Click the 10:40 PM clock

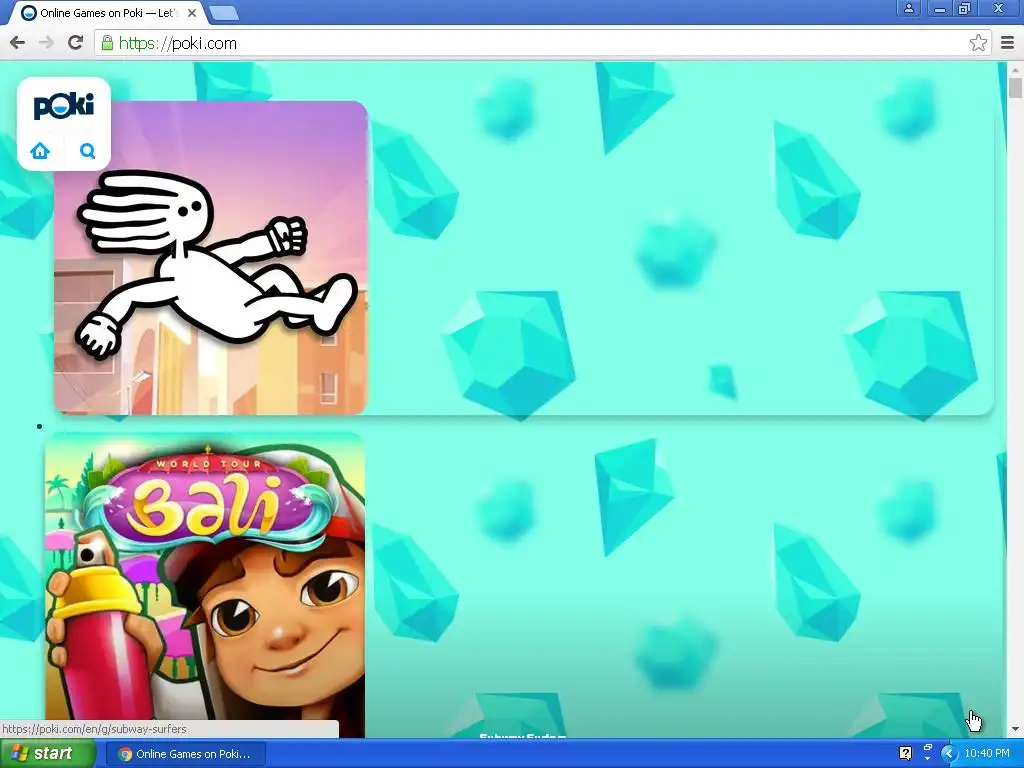[x=987, y=754]
